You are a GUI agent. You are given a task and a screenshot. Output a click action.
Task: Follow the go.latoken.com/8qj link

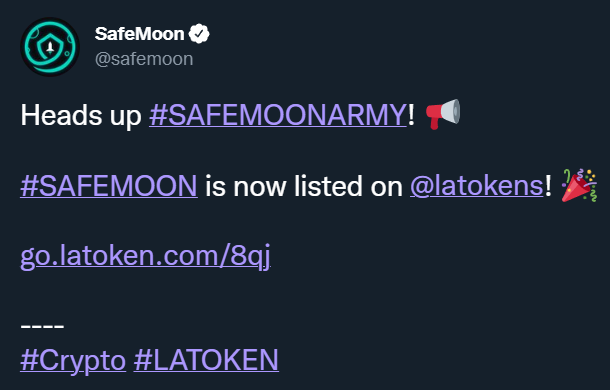(145, 256)
